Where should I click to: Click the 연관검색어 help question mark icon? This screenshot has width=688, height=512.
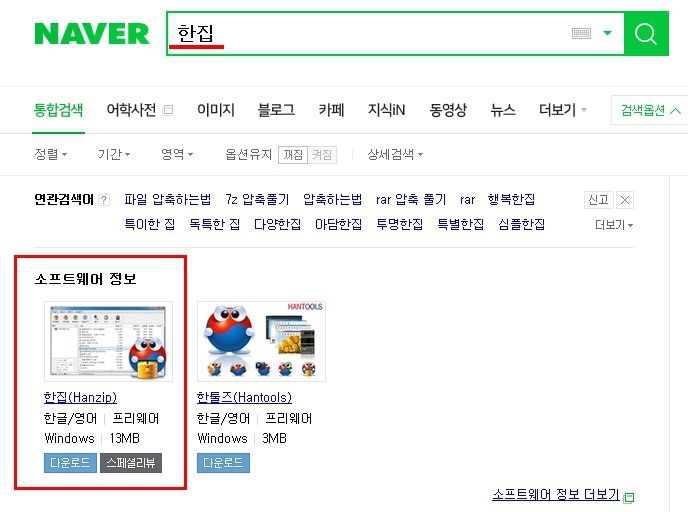point(104,200)
